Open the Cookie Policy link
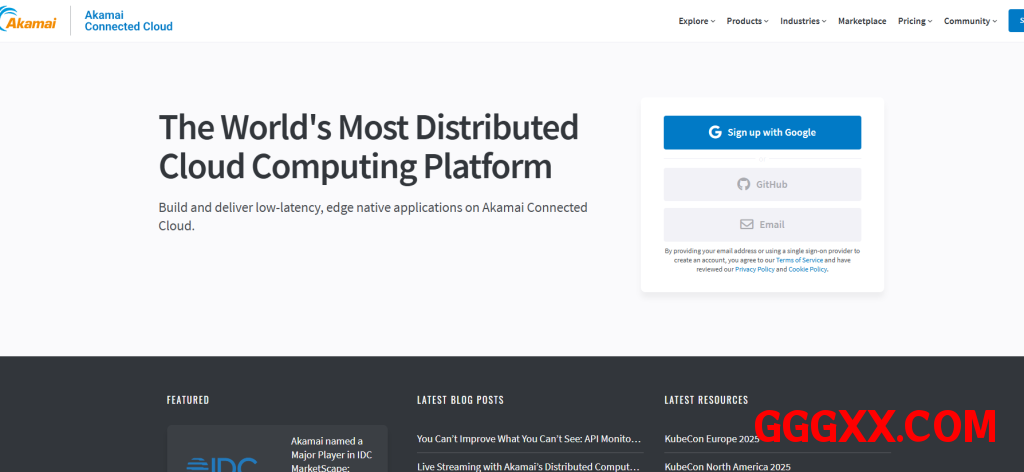1024x472 pixels. click(x=807, y=269)
